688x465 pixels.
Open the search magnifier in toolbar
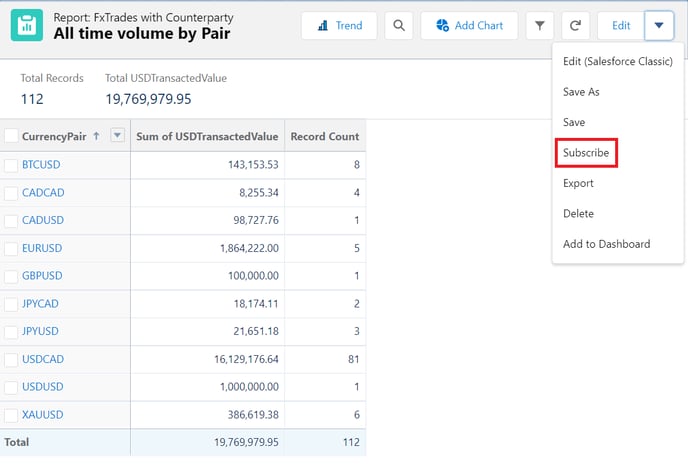point(399,26)
